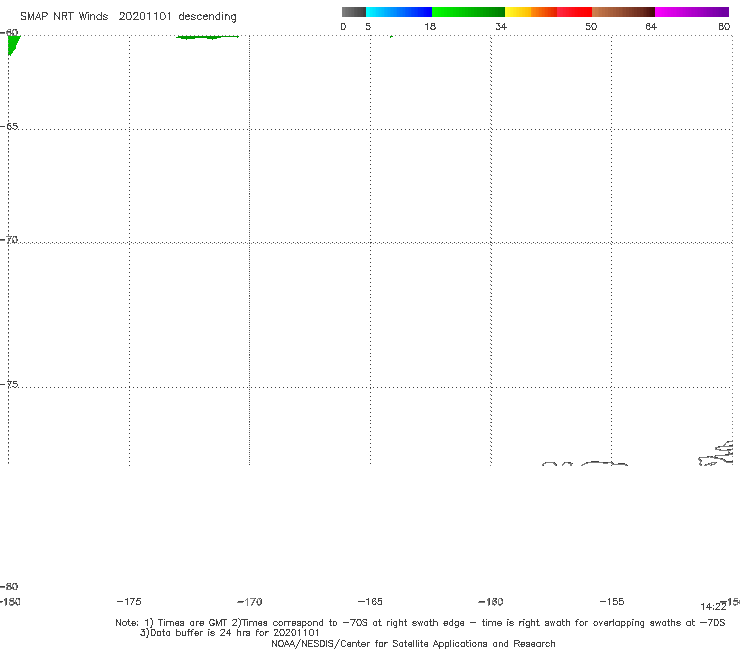Viewport: 740px width, 650px height.
Task: Pick the green segment of the colorbar
Action: 468,12
